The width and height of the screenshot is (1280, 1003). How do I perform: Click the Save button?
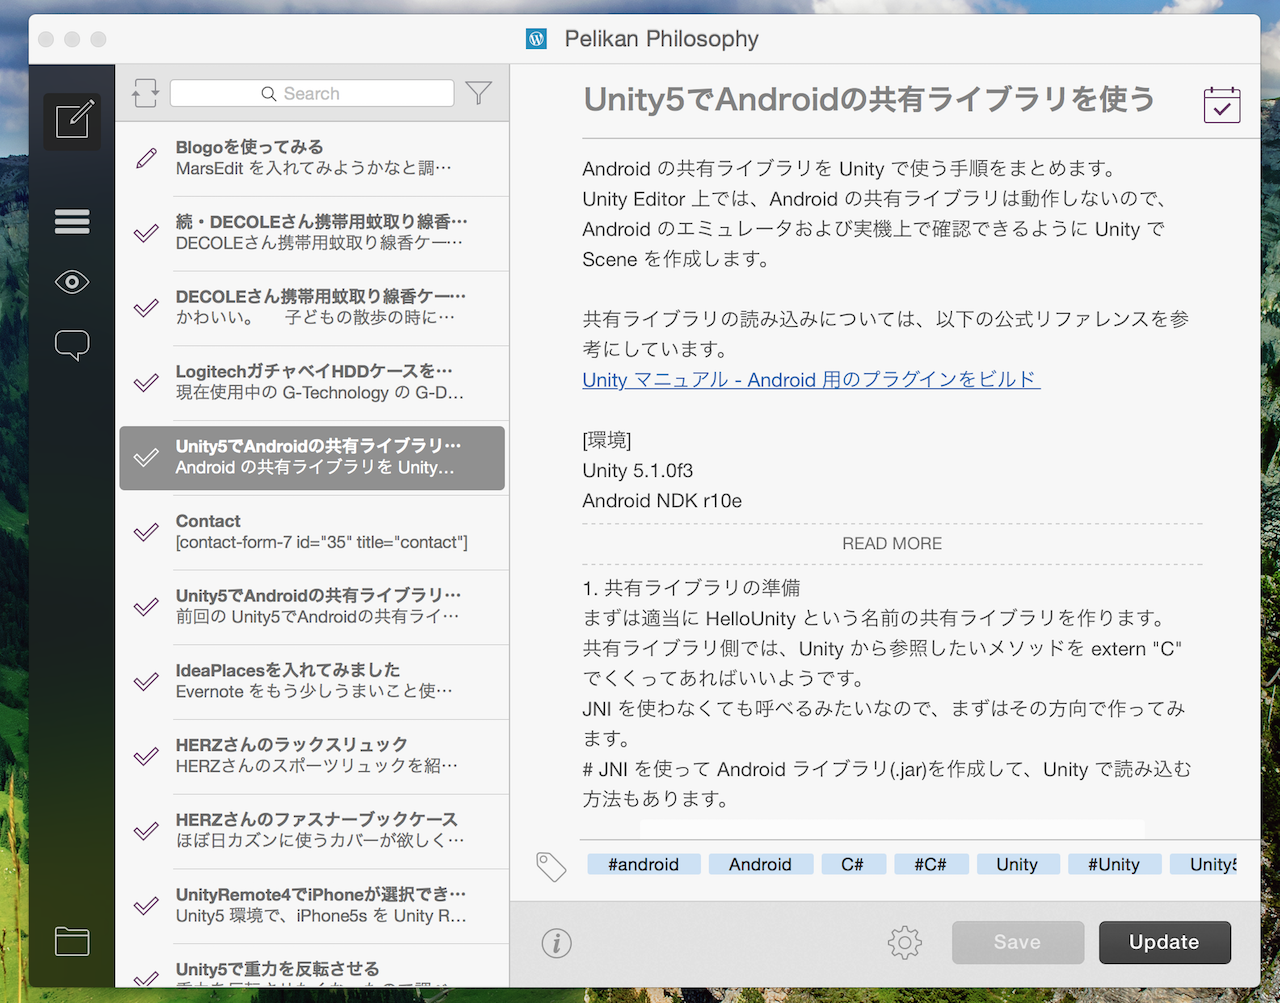tap(1018, 942)
